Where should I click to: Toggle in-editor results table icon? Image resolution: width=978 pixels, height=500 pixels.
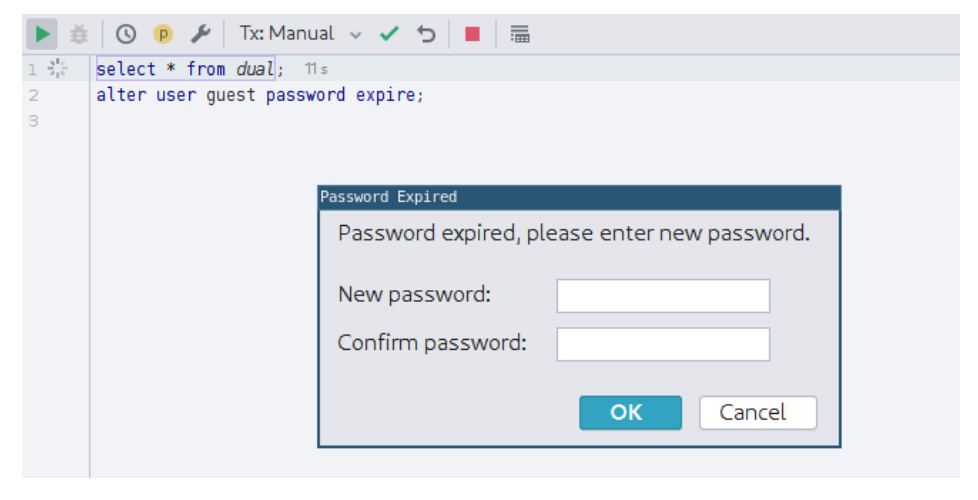click(520, 34)
